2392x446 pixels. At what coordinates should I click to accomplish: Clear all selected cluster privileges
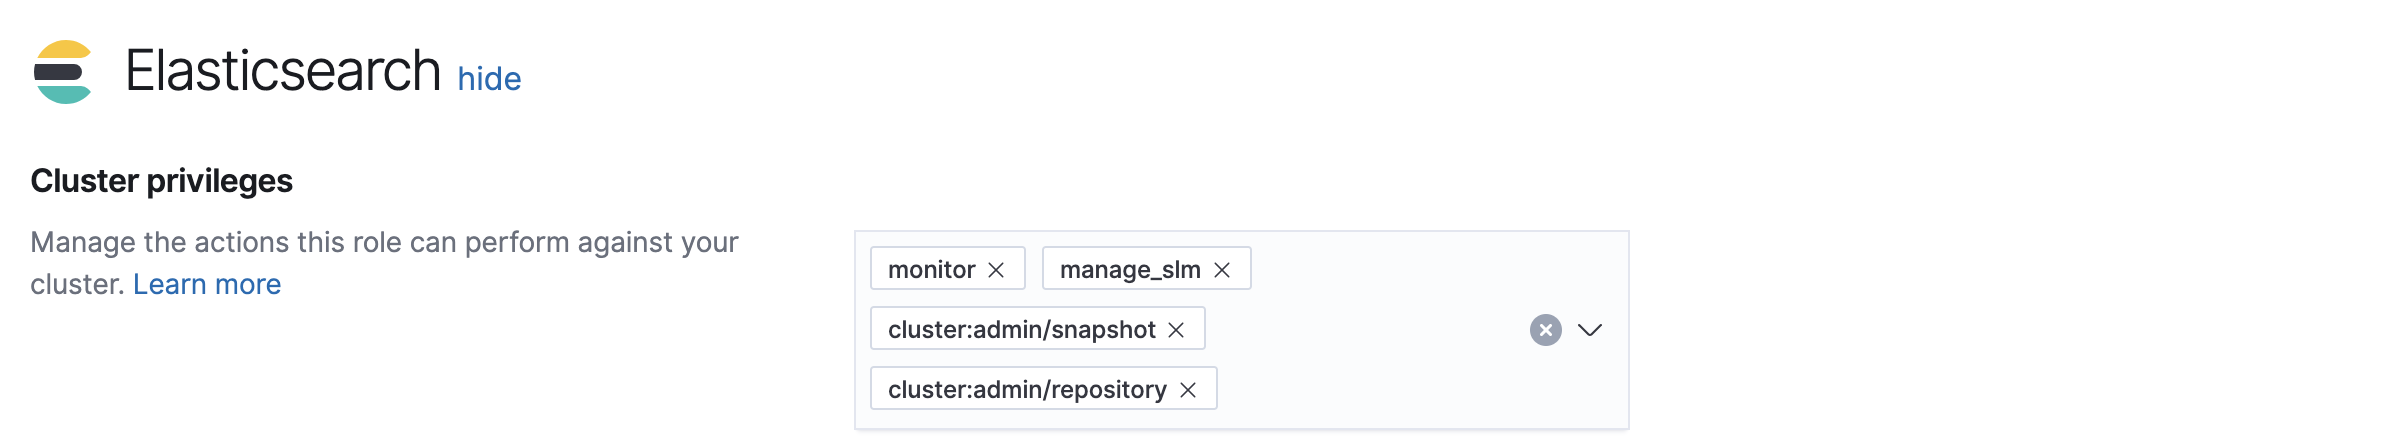click(1545, 330)
